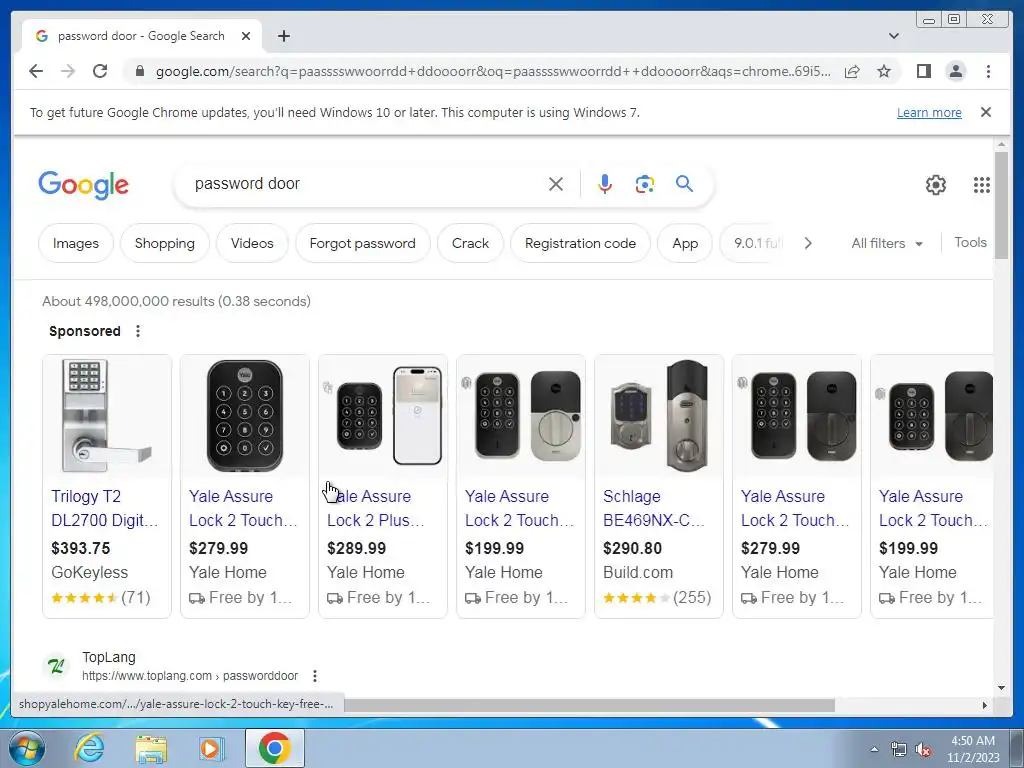Open Chrome side panel
Viewport: 1024px width, 768px height.
point(923,71)
